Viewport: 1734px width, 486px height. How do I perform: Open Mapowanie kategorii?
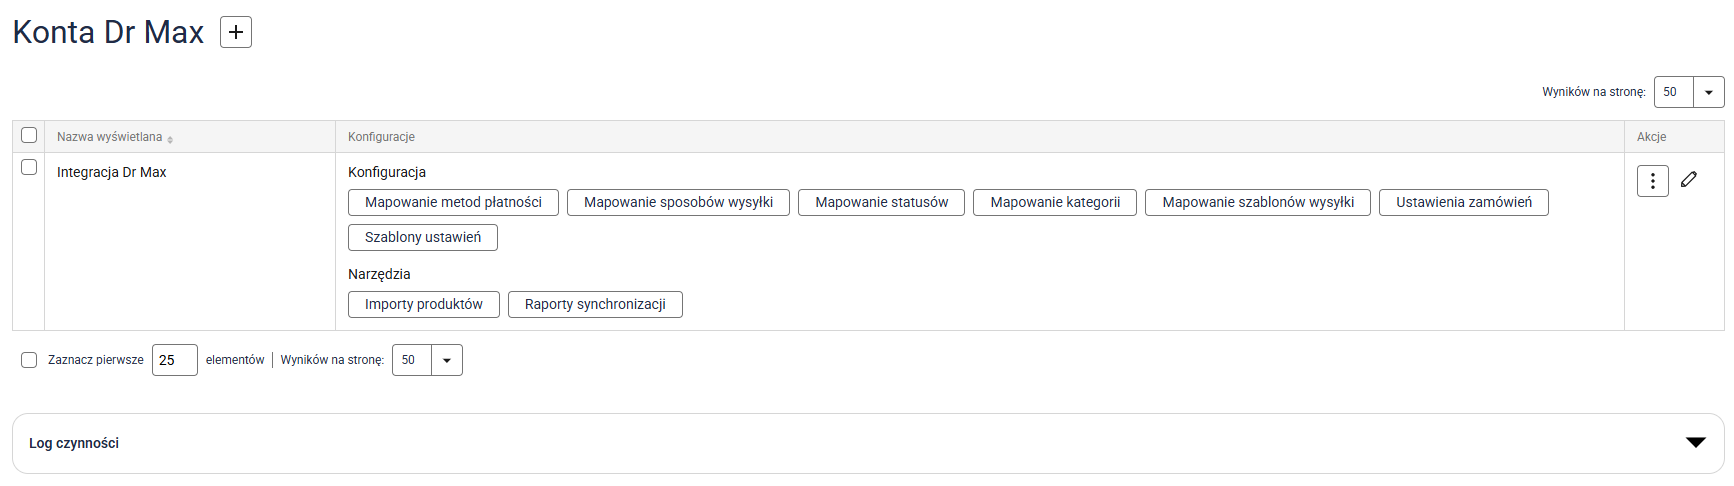1055,203
